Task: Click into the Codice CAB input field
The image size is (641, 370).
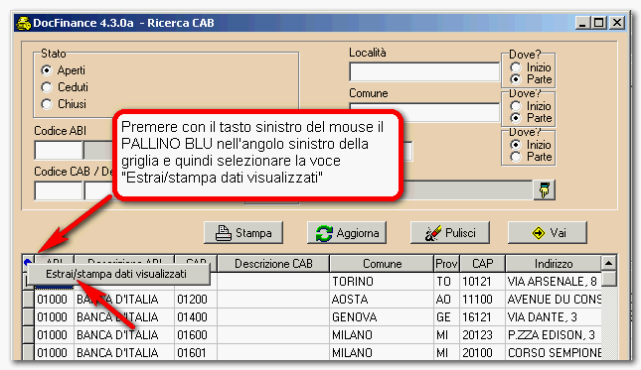Action: click(58, 191)
